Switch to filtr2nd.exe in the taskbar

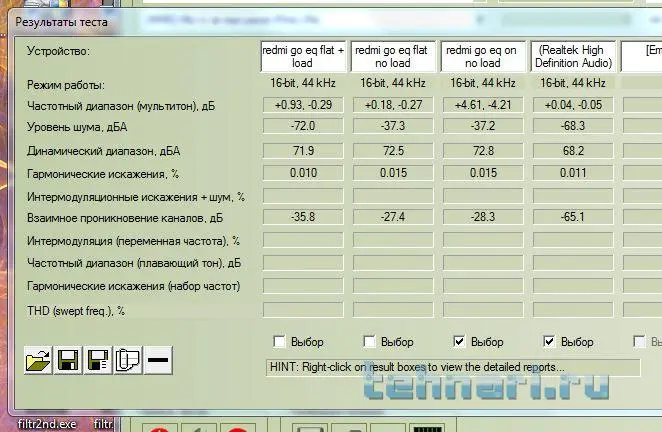pyautogui.click(x=38, y=423)
